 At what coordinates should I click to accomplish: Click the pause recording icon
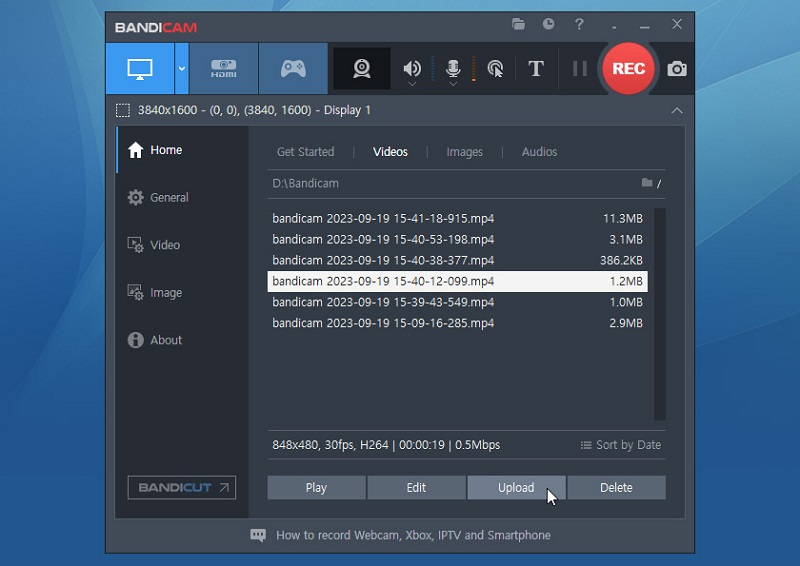(580, 68)
